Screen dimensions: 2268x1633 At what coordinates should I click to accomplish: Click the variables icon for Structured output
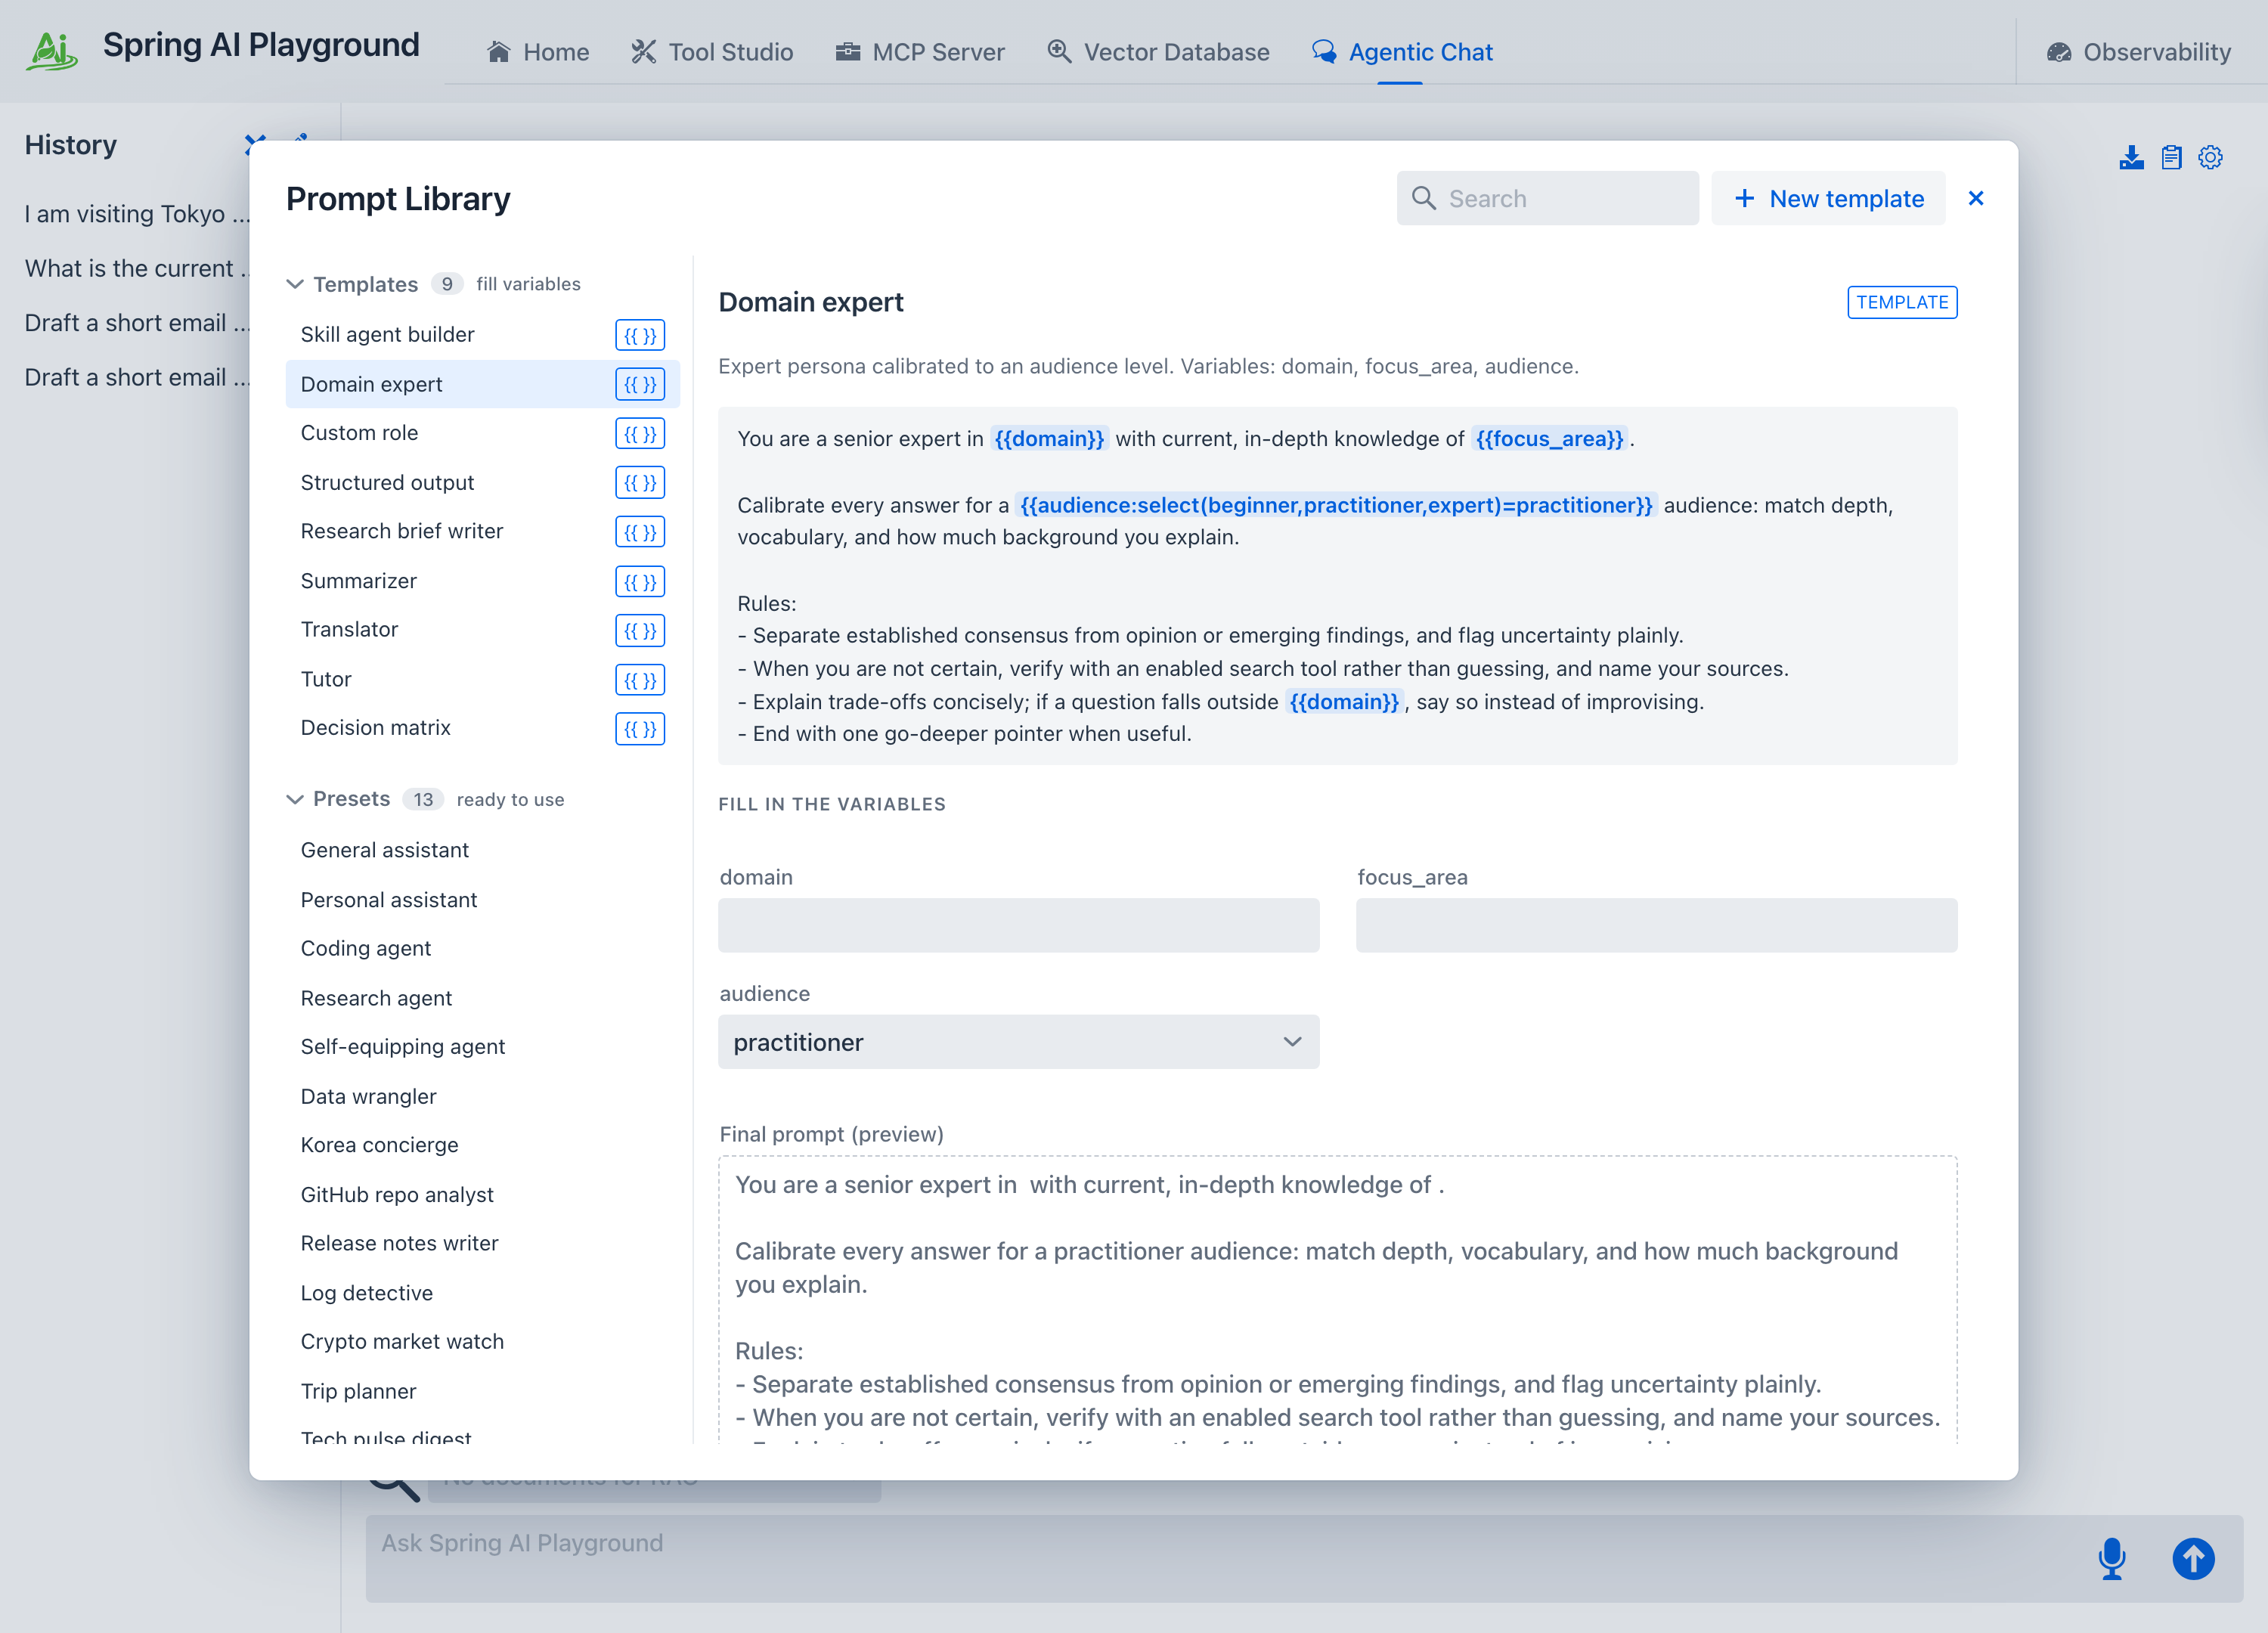pyautogui.click(x=640, y=483)
